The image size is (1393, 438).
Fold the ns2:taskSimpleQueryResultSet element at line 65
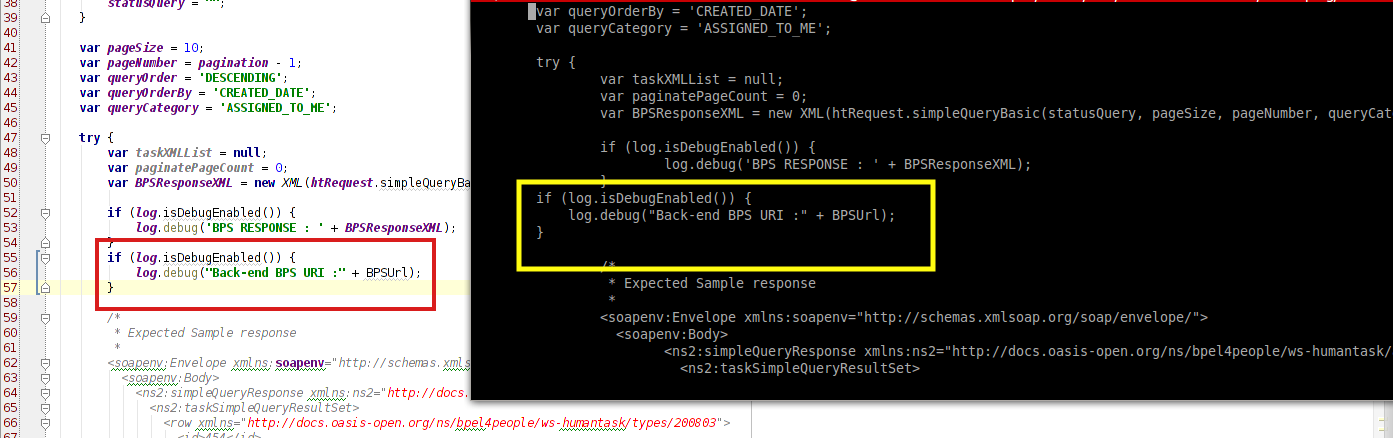coord(45,407)
